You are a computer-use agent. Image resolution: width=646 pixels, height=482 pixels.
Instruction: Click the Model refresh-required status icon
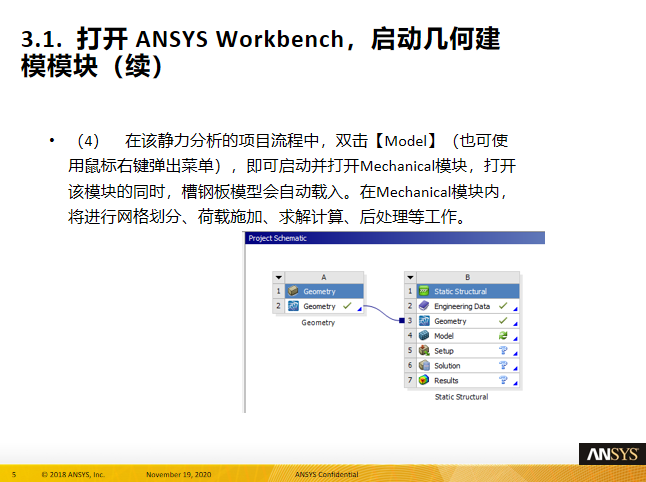point(503,336)
